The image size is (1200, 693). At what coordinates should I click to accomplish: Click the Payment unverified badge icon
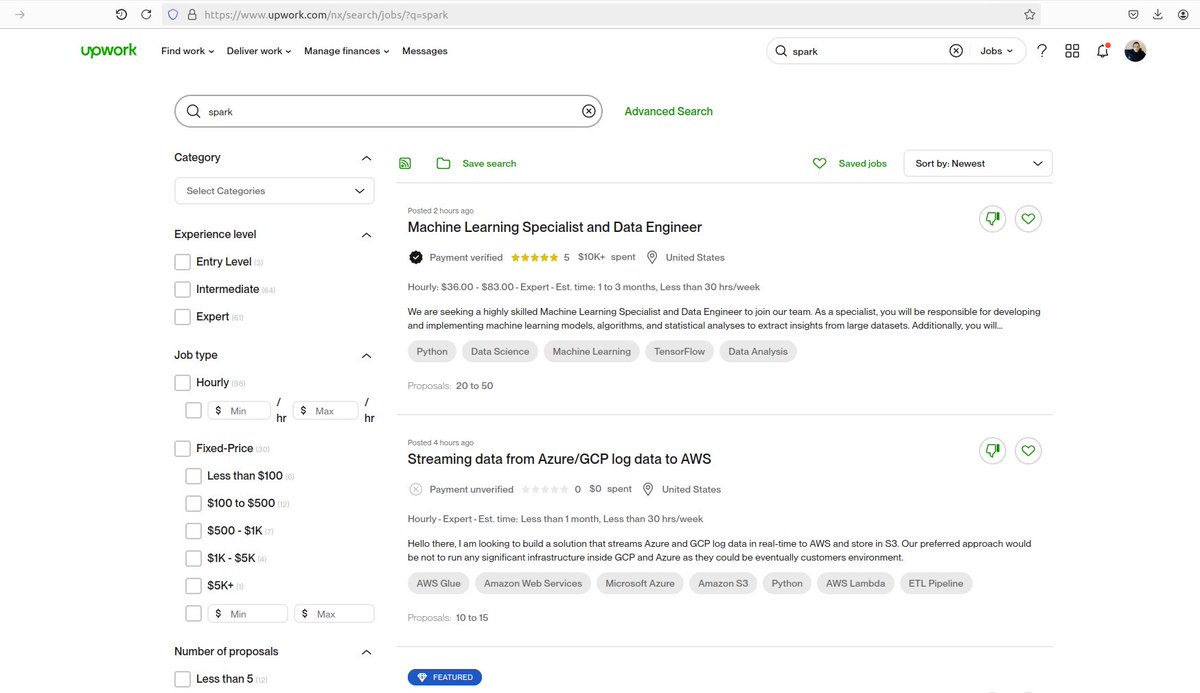tap(416, 489)
